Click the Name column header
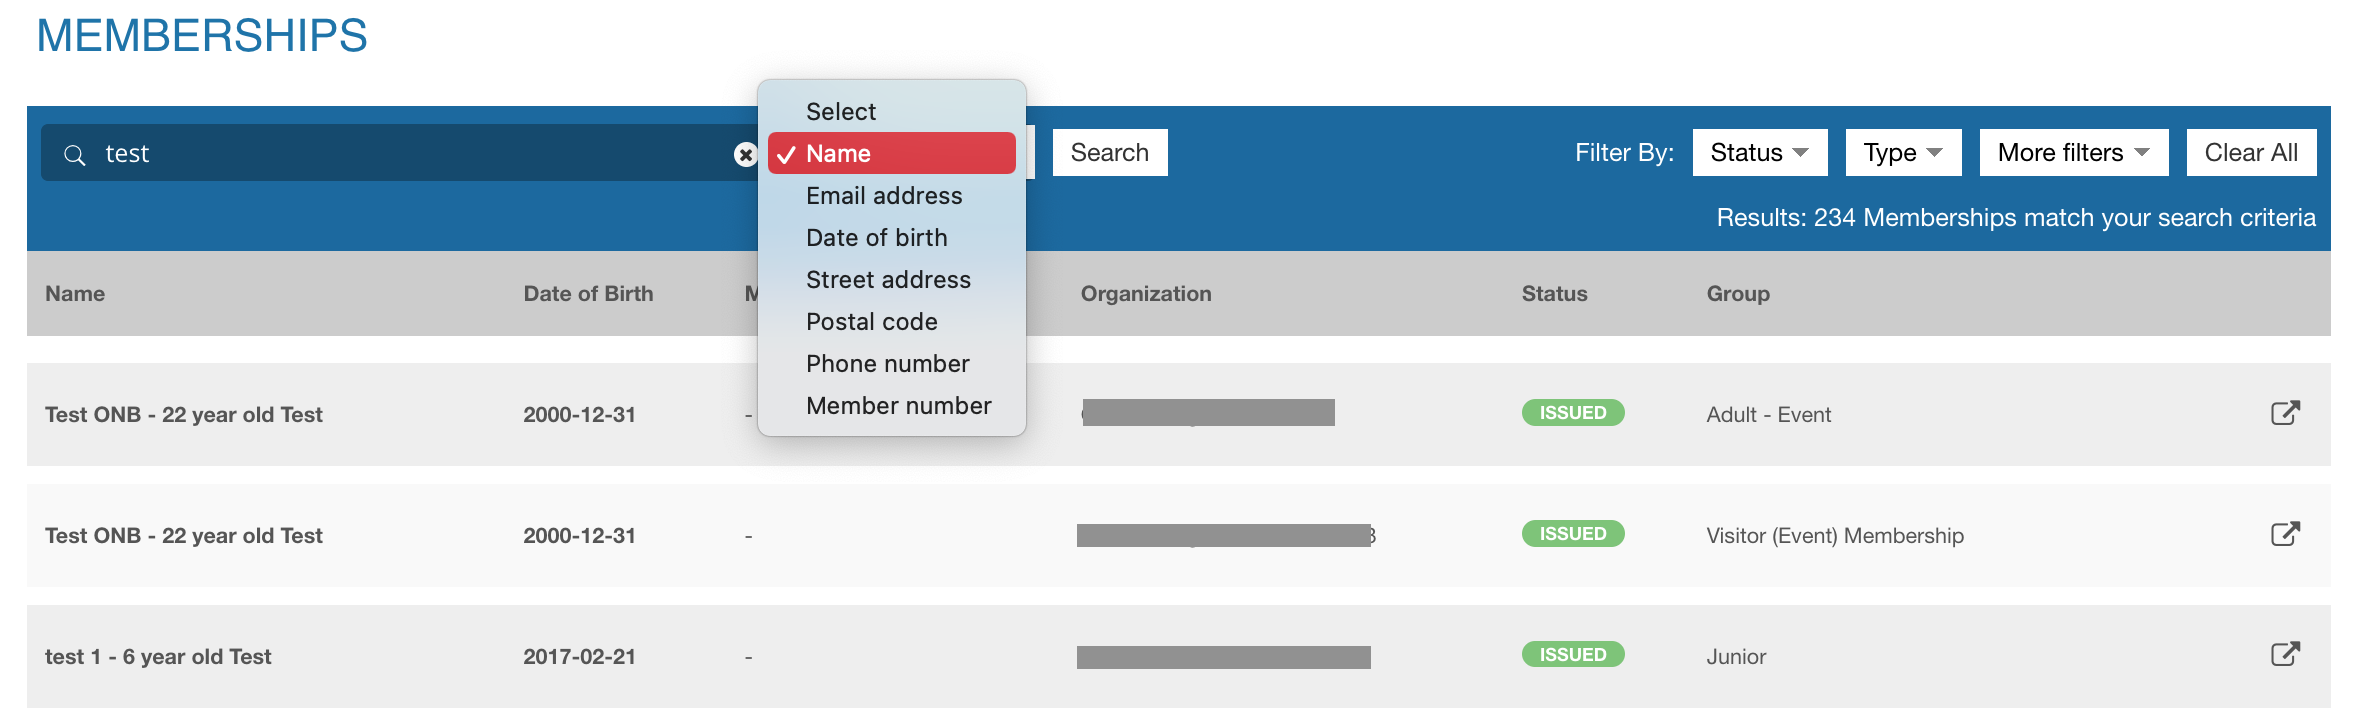 [75, 294]
